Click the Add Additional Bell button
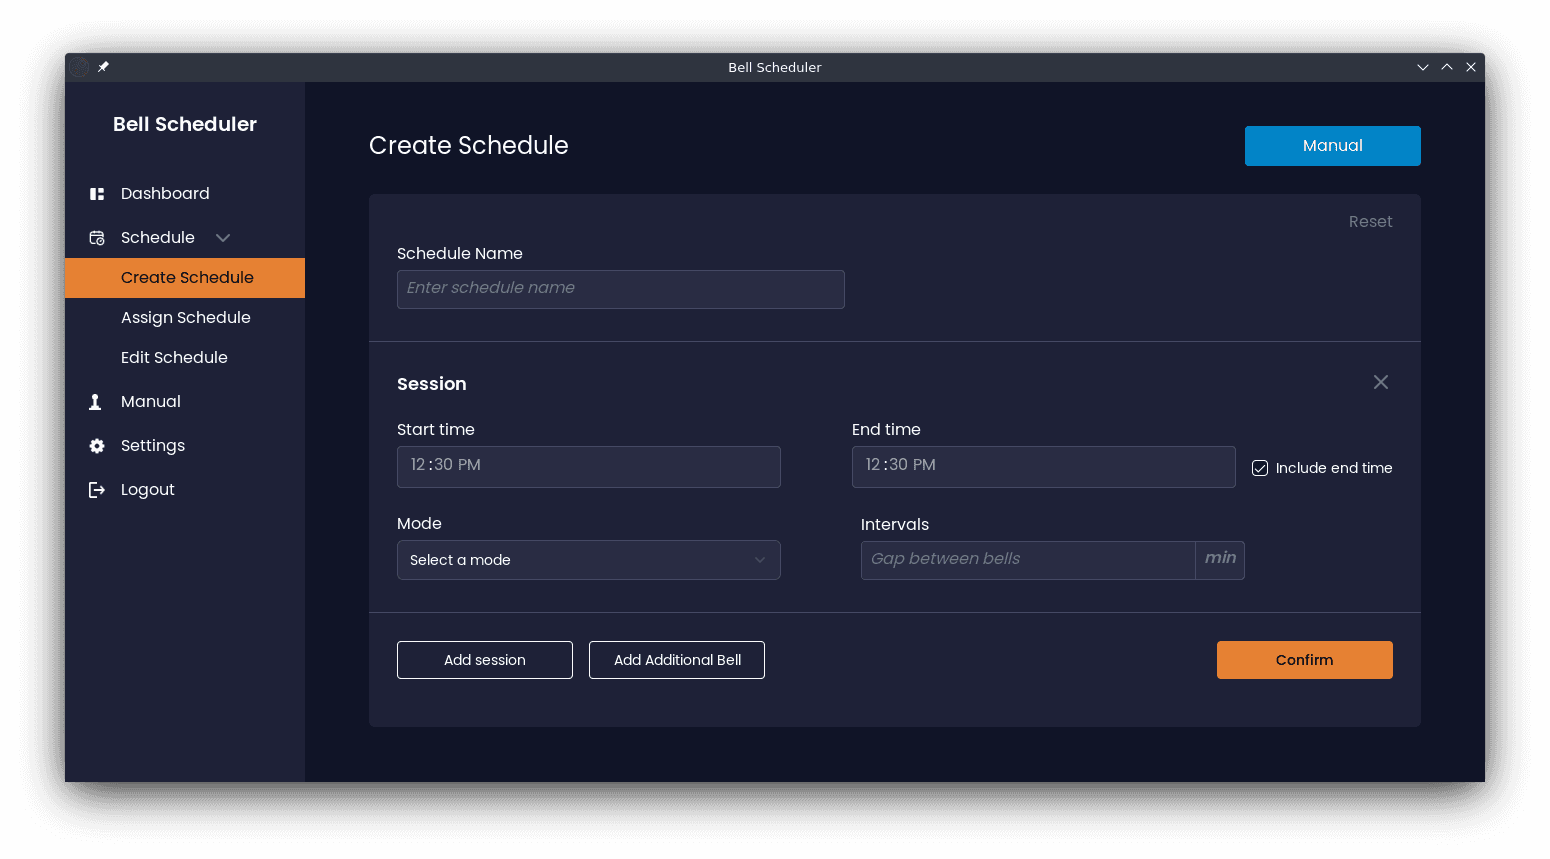The height and width of the screenshot is (859, 1550). 677,660
